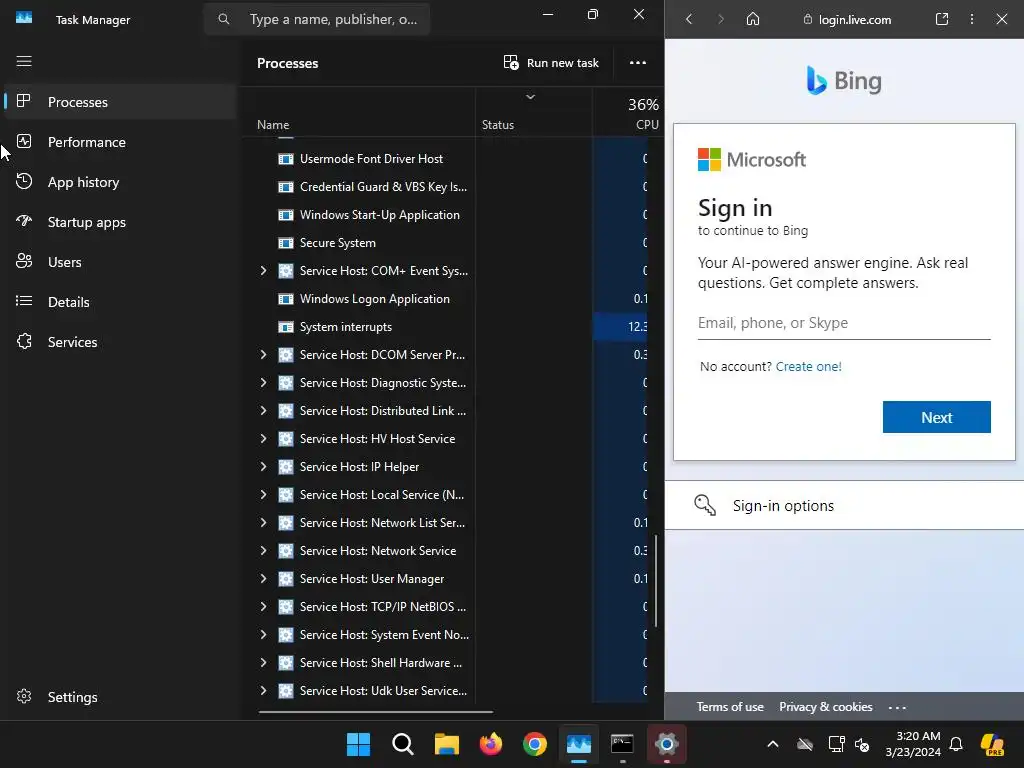Click the Task Manager search box
The height and width of the screenshot is (768, 1024).
point(317,20)
